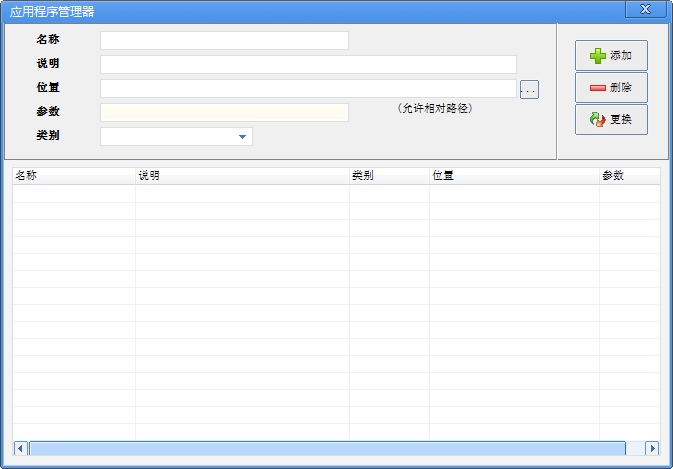Image resolution: width=673 pixels, height=469 pixels.
Task: Click the horizontal scrollbar left arrow
Action: [x=21, y=448]
